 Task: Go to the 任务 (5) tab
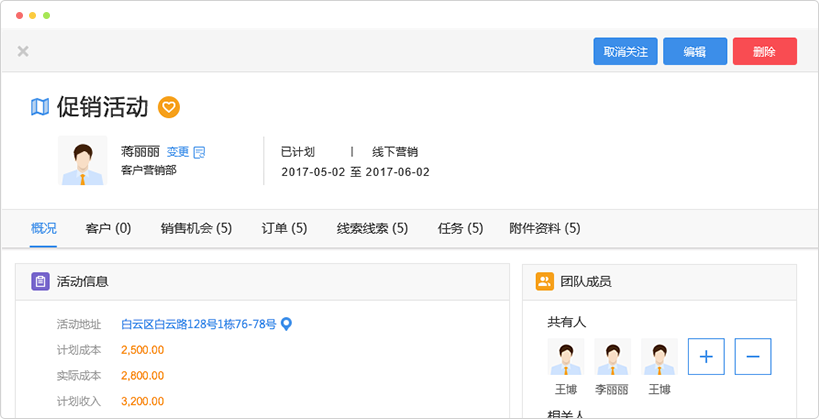[460, 228]
